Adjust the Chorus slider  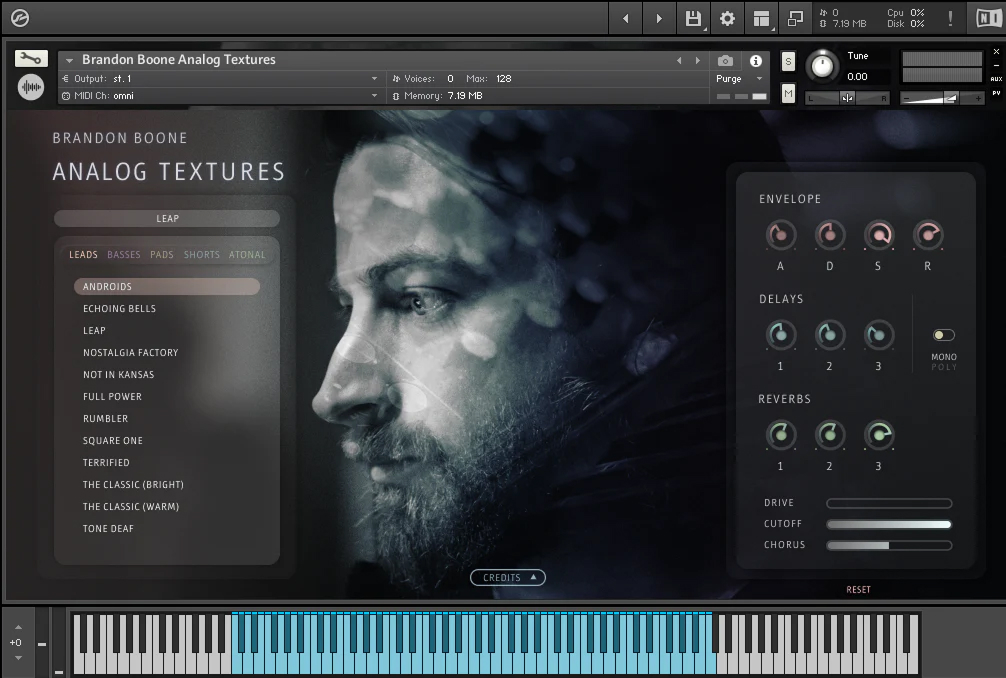click(x=889, y=545)
